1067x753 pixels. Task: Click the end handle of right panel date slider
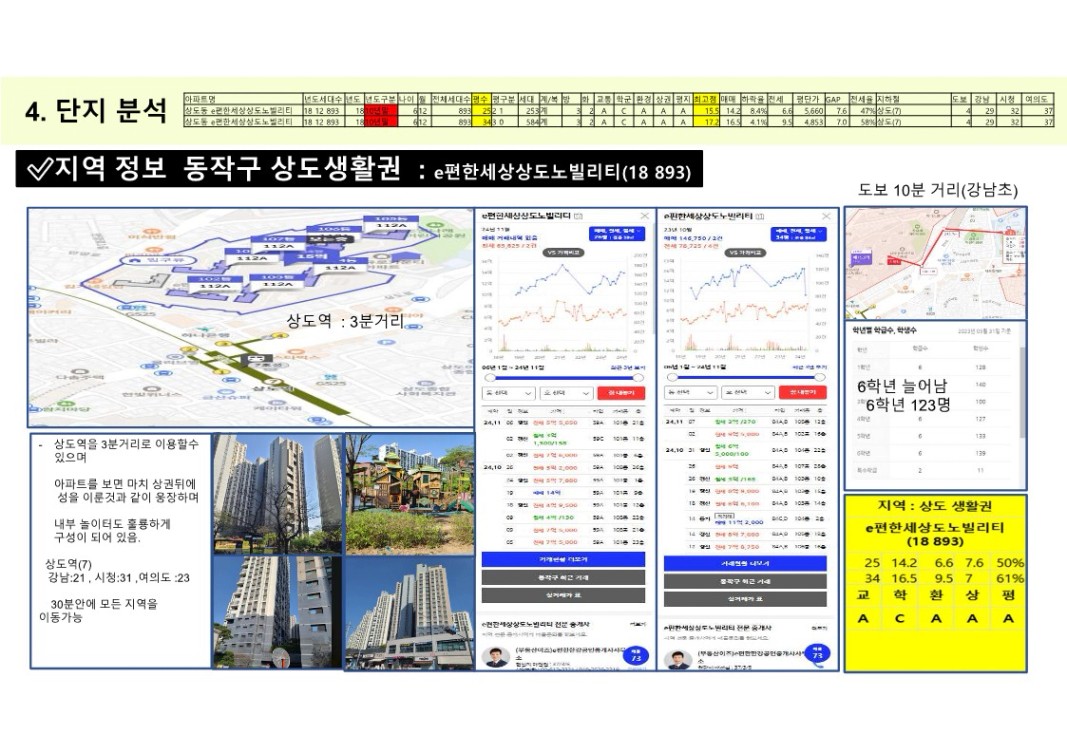tap(820, 377)
